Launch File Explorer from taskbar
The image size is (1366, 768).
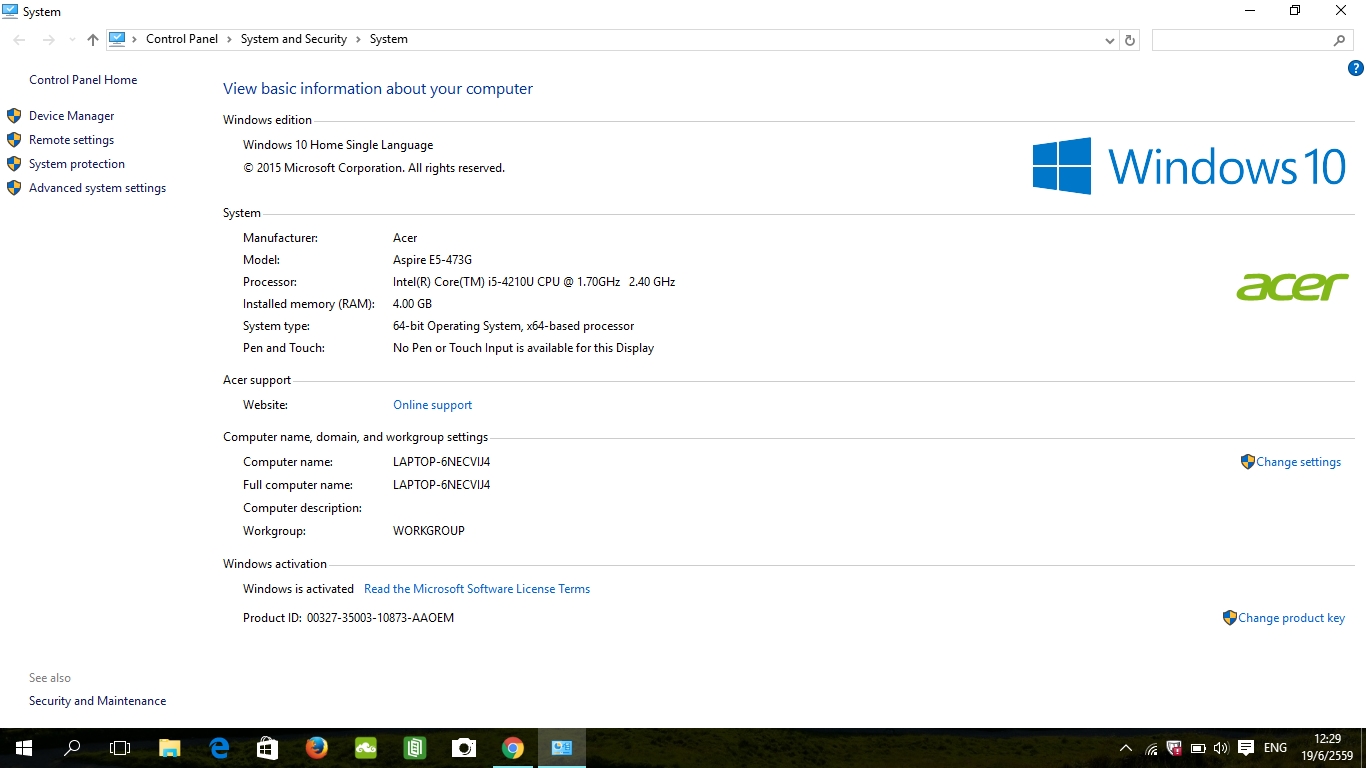169,748
